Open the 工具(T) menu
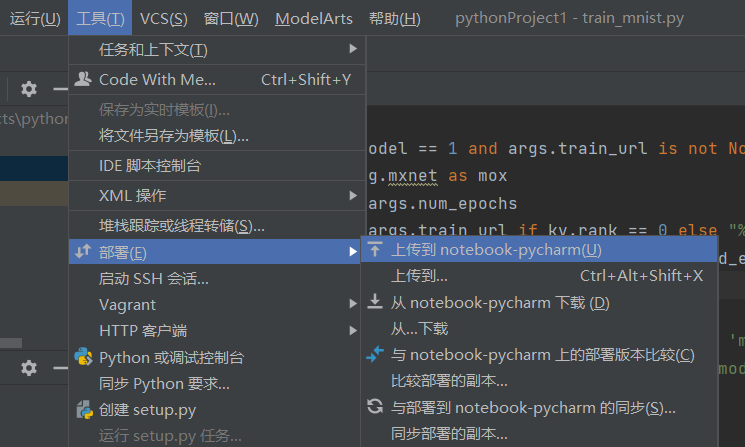Image resolution: width=745 pixels, height=447 pixels. (x=100, y=19)
